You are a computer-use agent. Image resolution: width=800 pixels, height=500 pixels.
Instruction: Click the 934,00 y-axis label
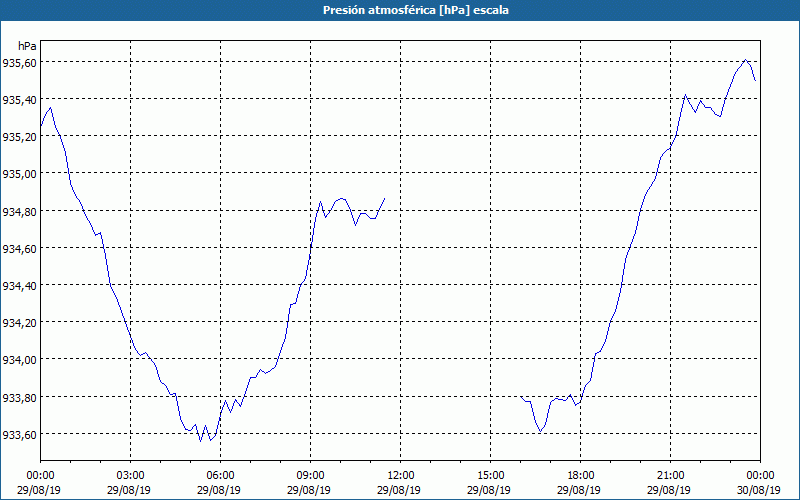click(x=20, y=361)
